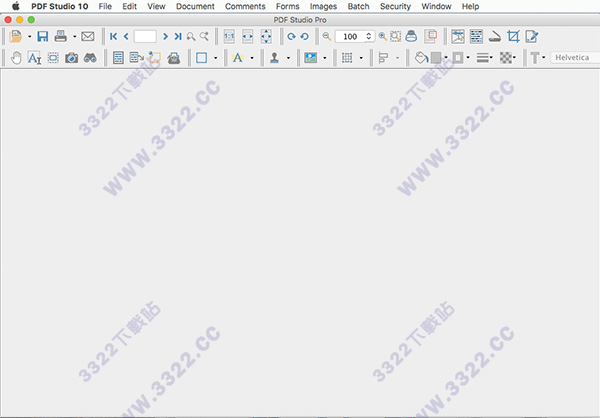Rotate view clockwise

292,36
